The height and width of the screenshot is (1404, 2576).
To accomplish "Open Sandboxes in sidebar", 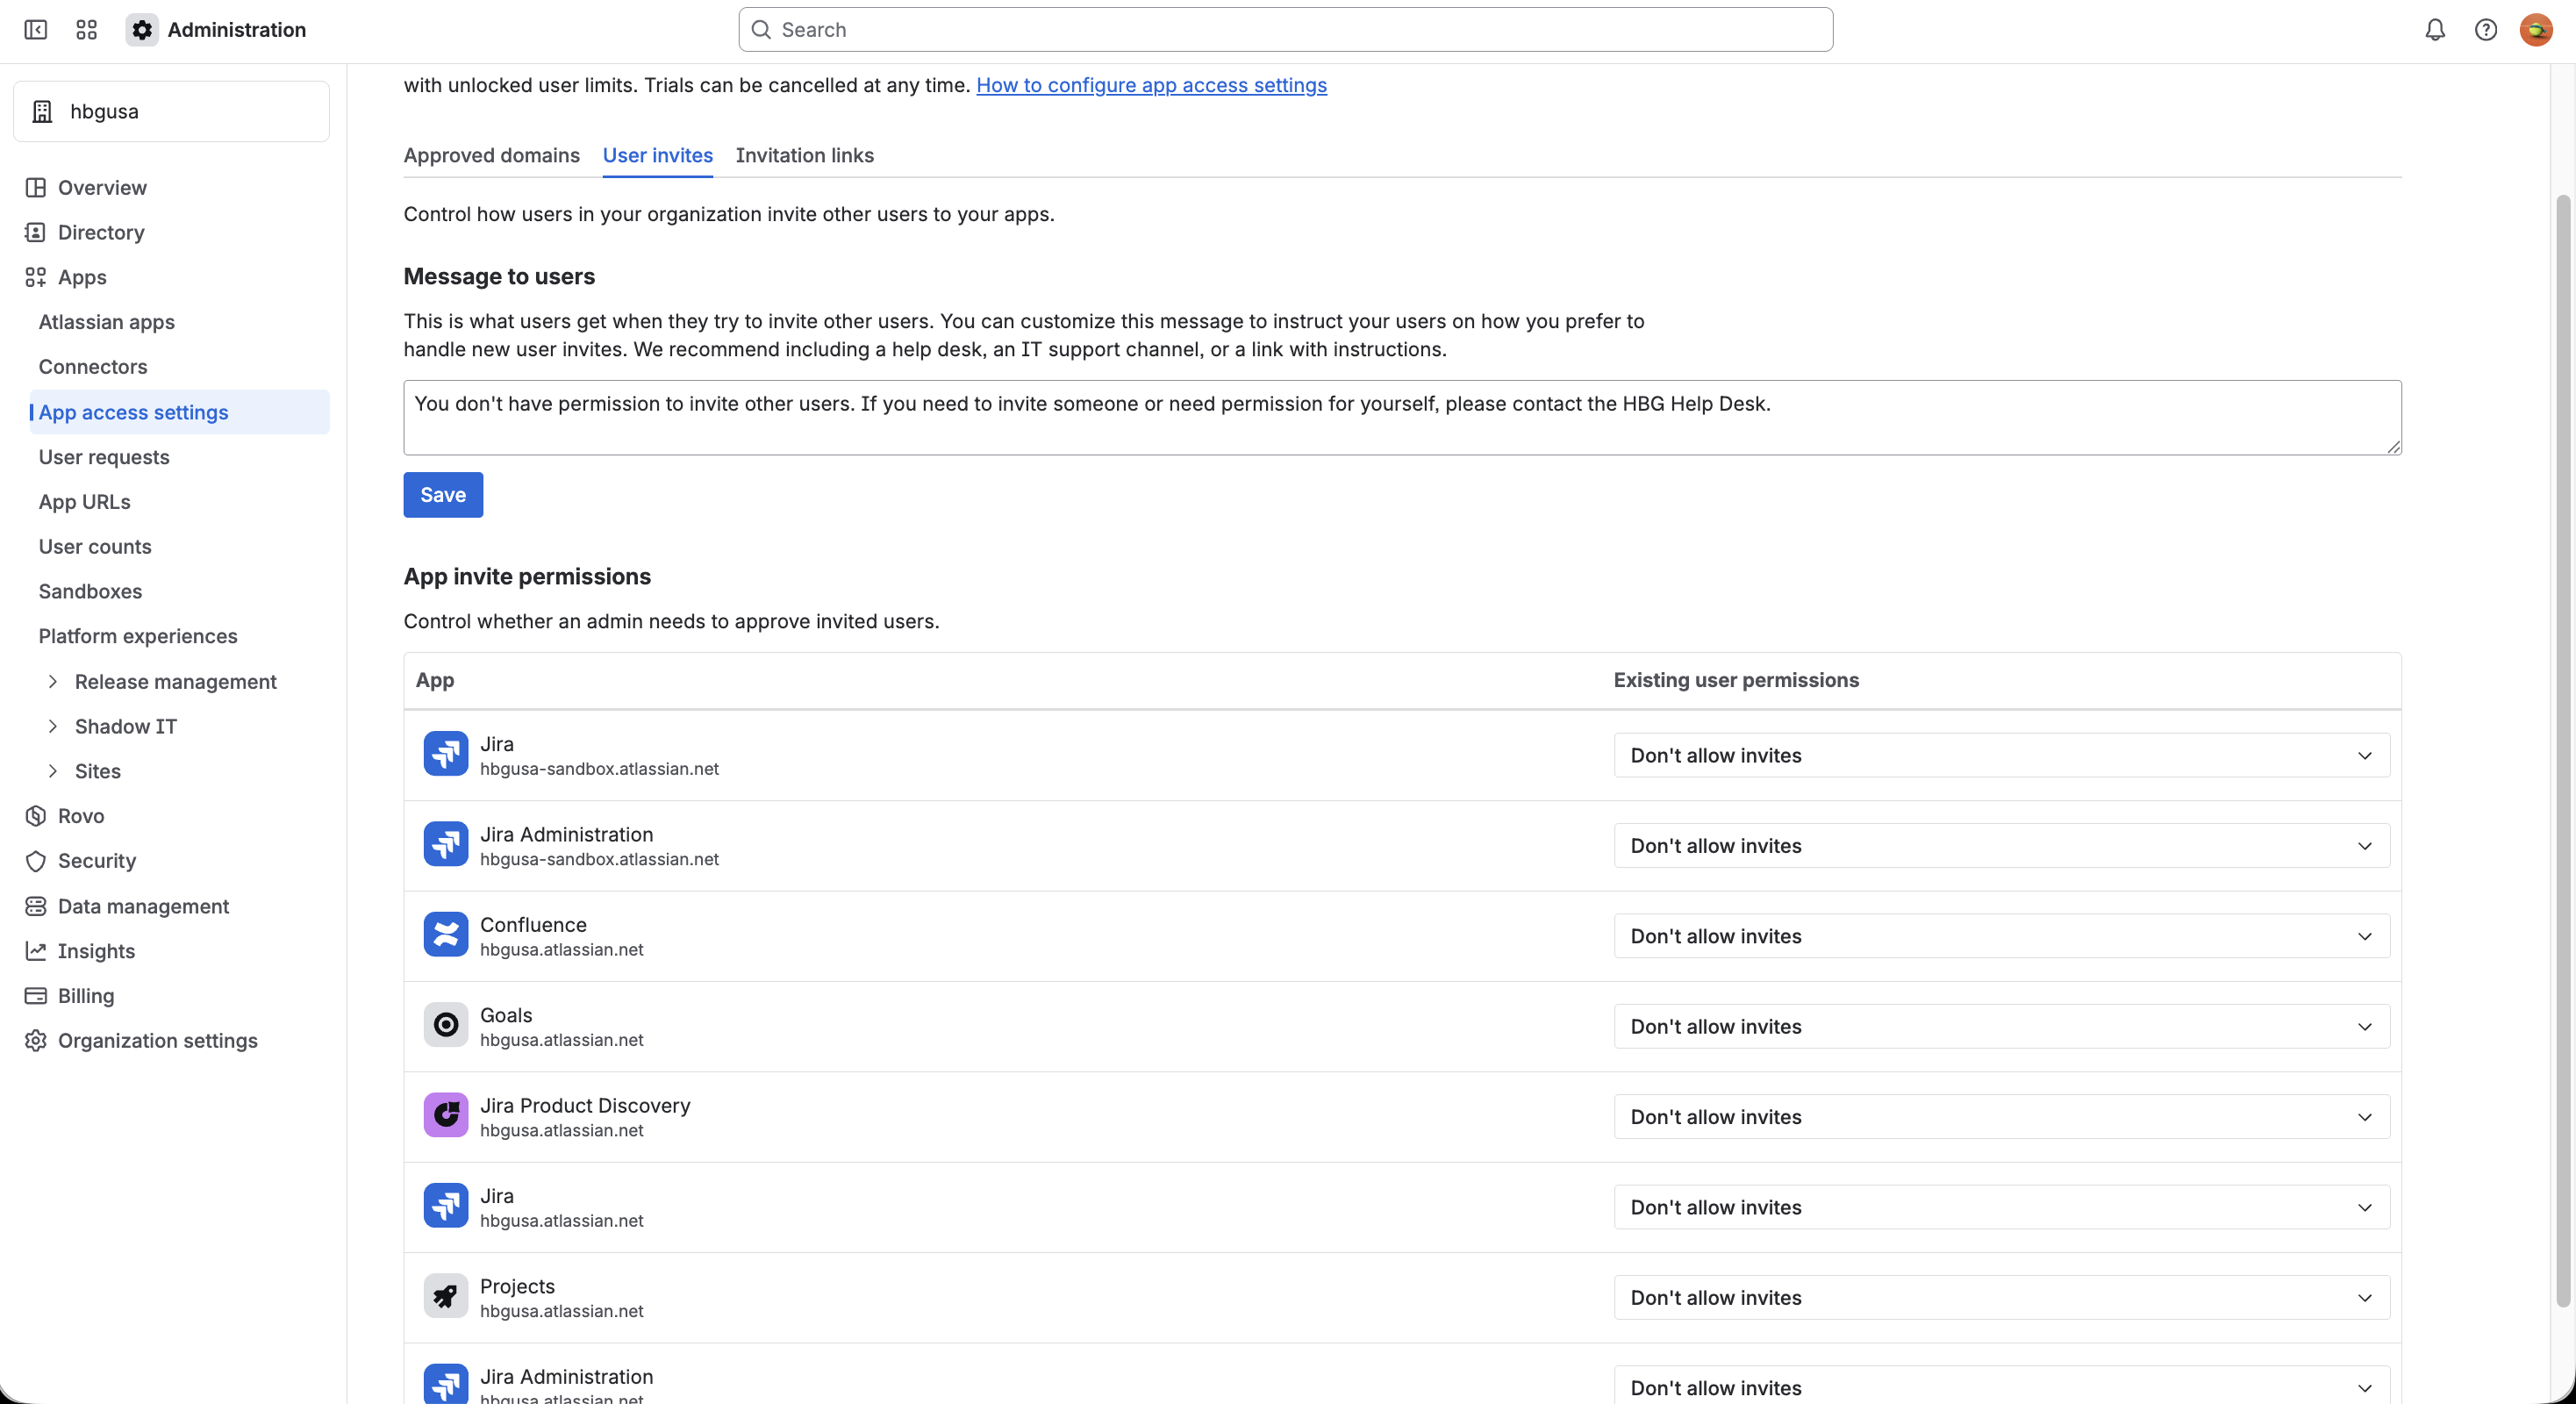I will click(90, 591).
